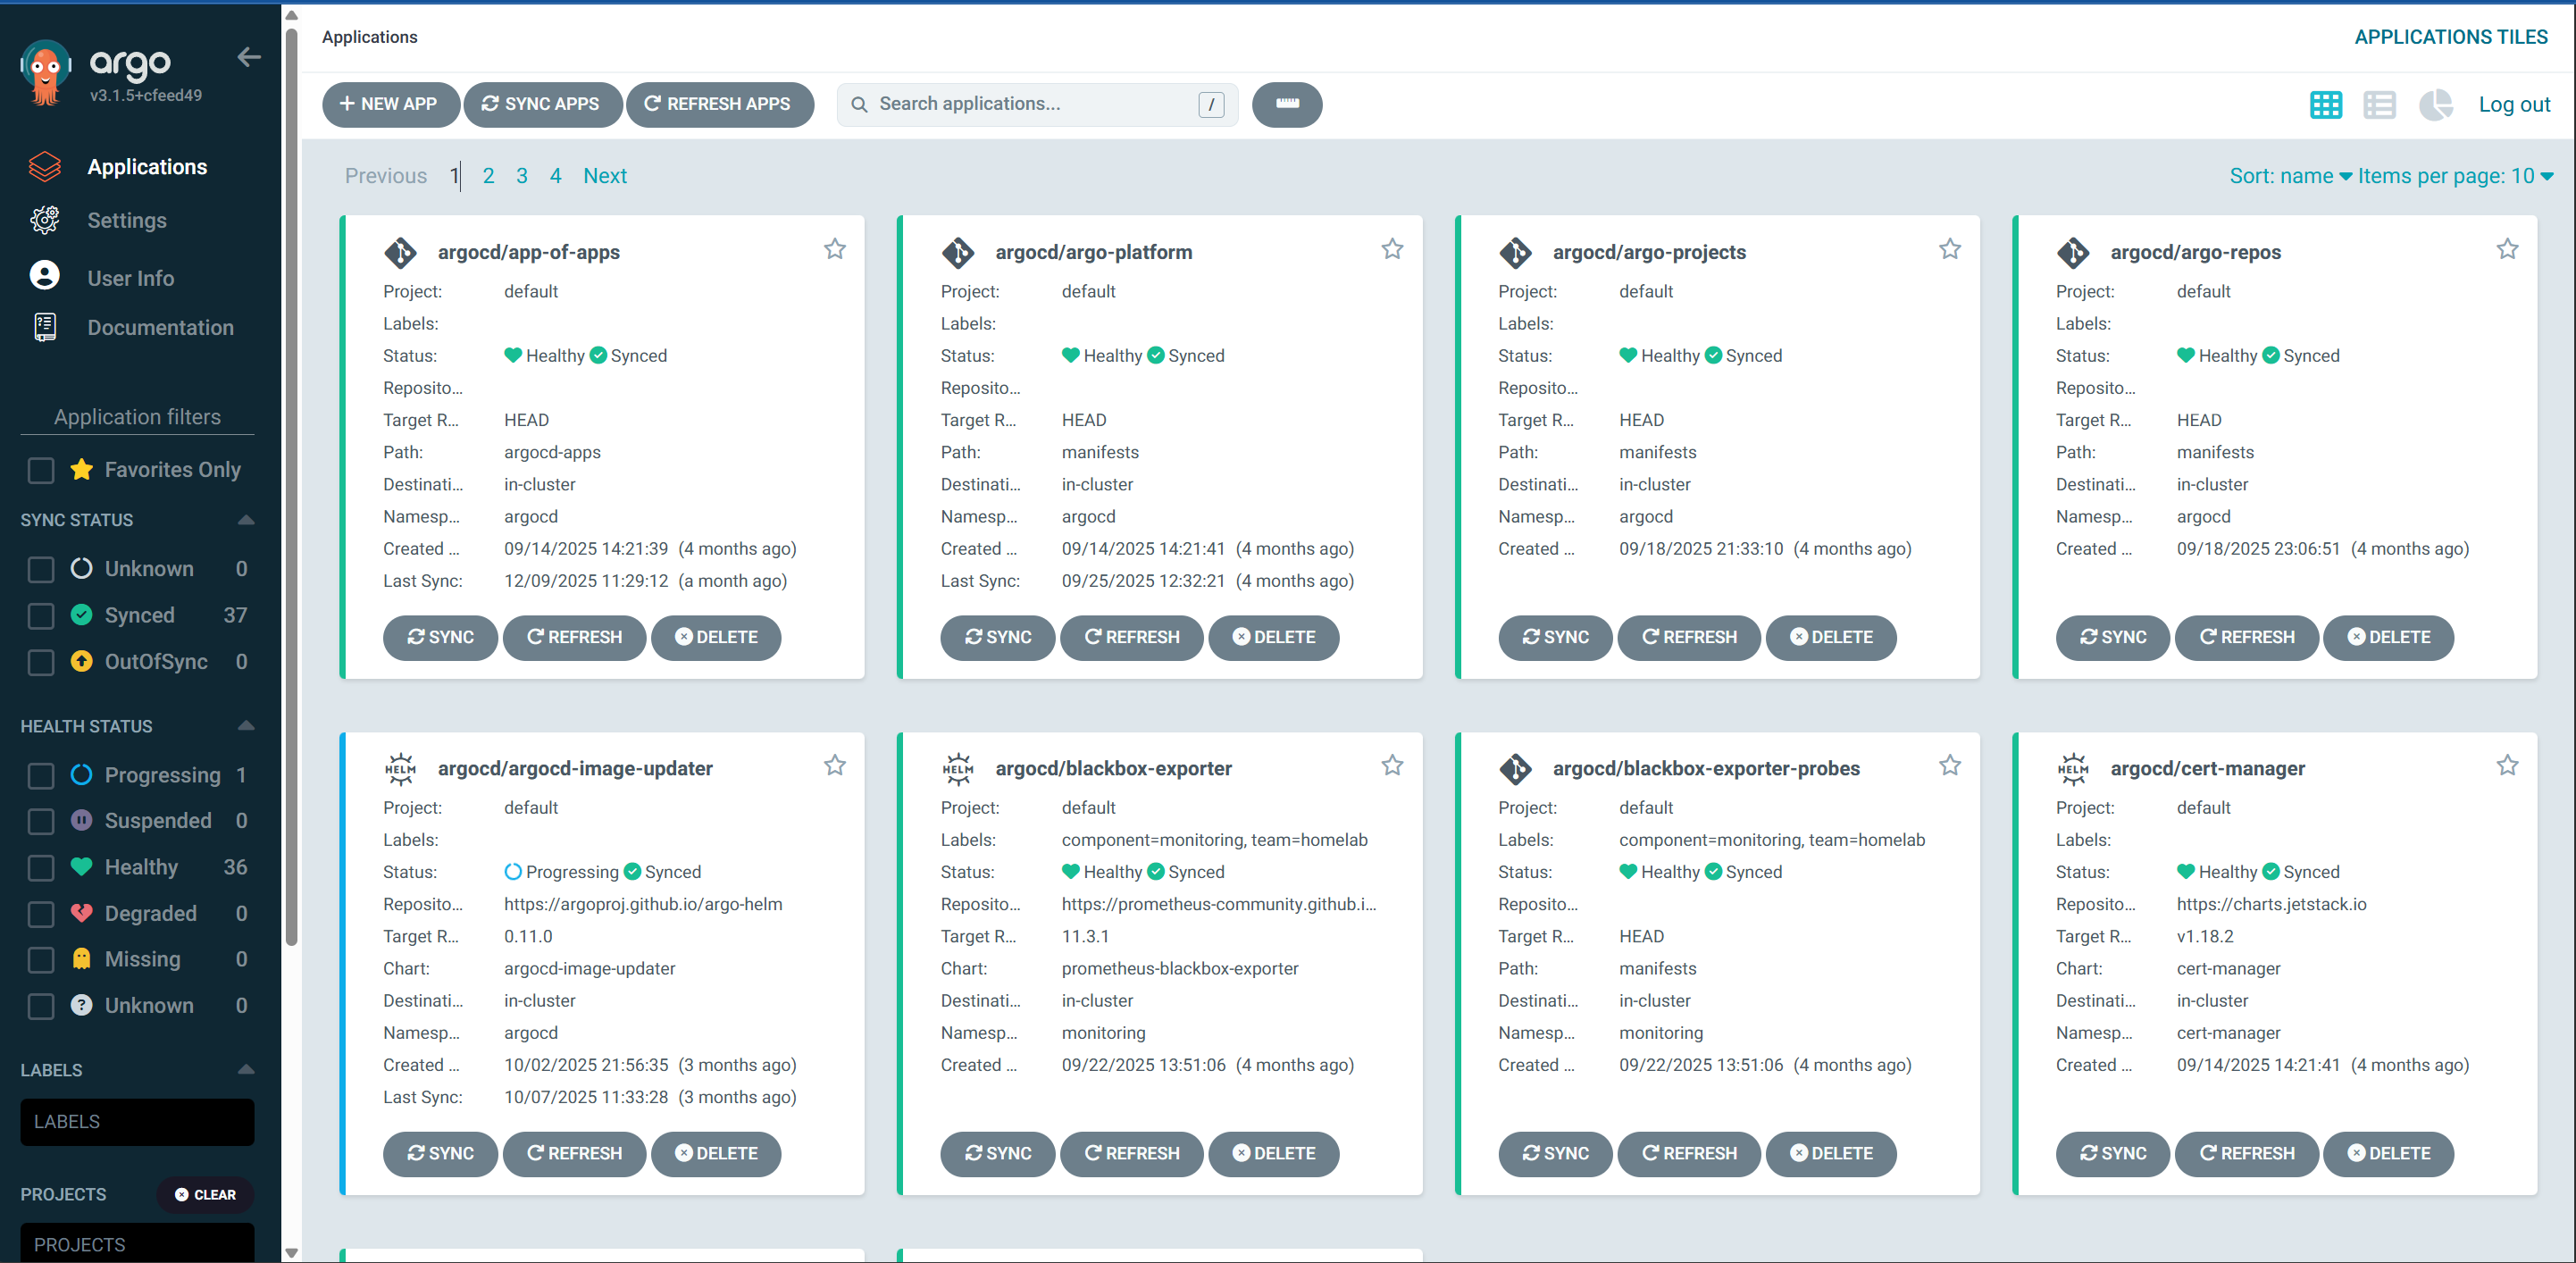Star argocd/app-of-apps as a favorite
Viewport: 2576px width, 1263px height.
coord(835,248)
